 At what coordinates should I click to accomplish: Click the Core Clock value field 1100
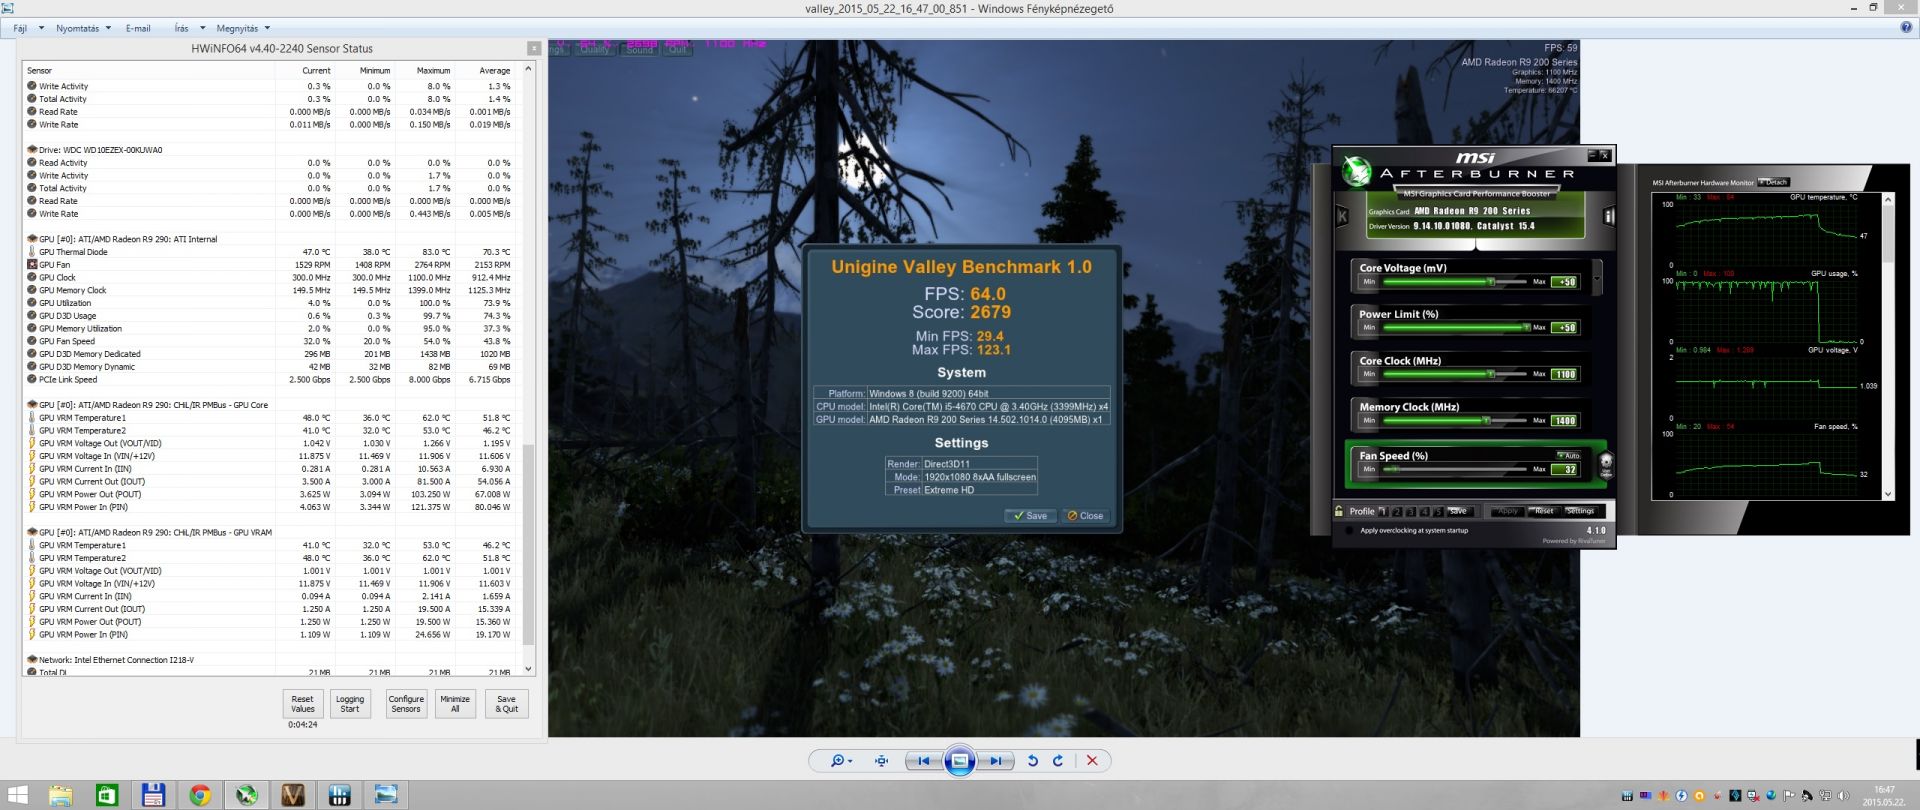pyautogui.click(x=1564, y=375)
